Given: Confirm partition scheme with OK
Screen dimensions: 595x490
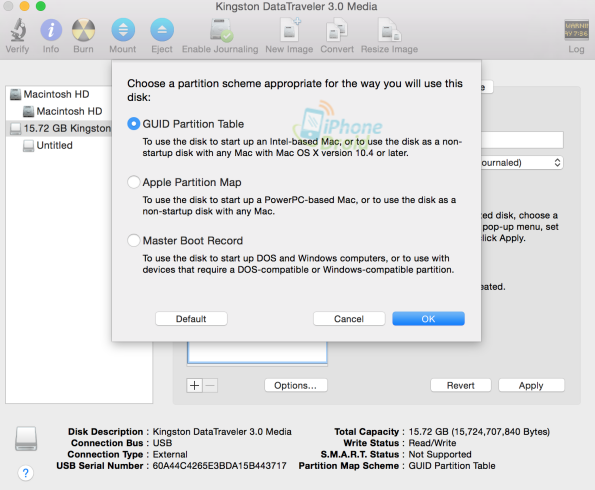Looking at the screenshot, I should click(428, 319).
